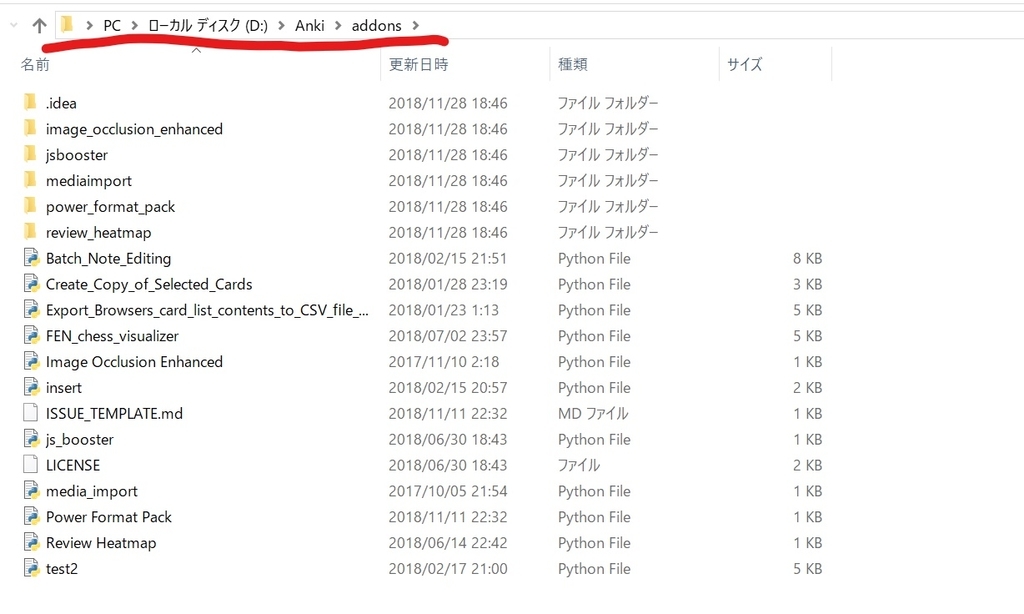The image size is (1024, 614).
Task: Sort by 名前 column header
Action: point(35,64)
